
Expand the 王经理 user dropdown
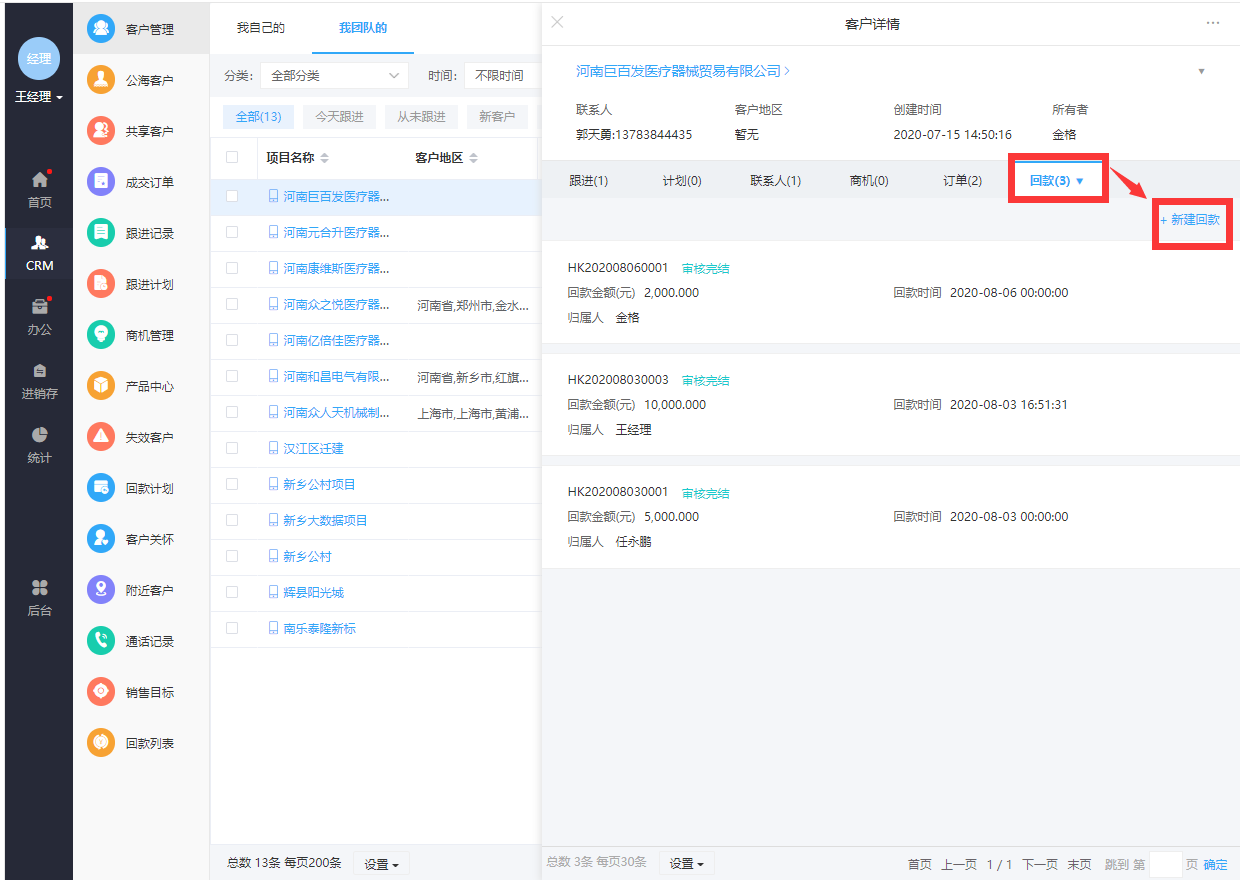pos(39,97)
